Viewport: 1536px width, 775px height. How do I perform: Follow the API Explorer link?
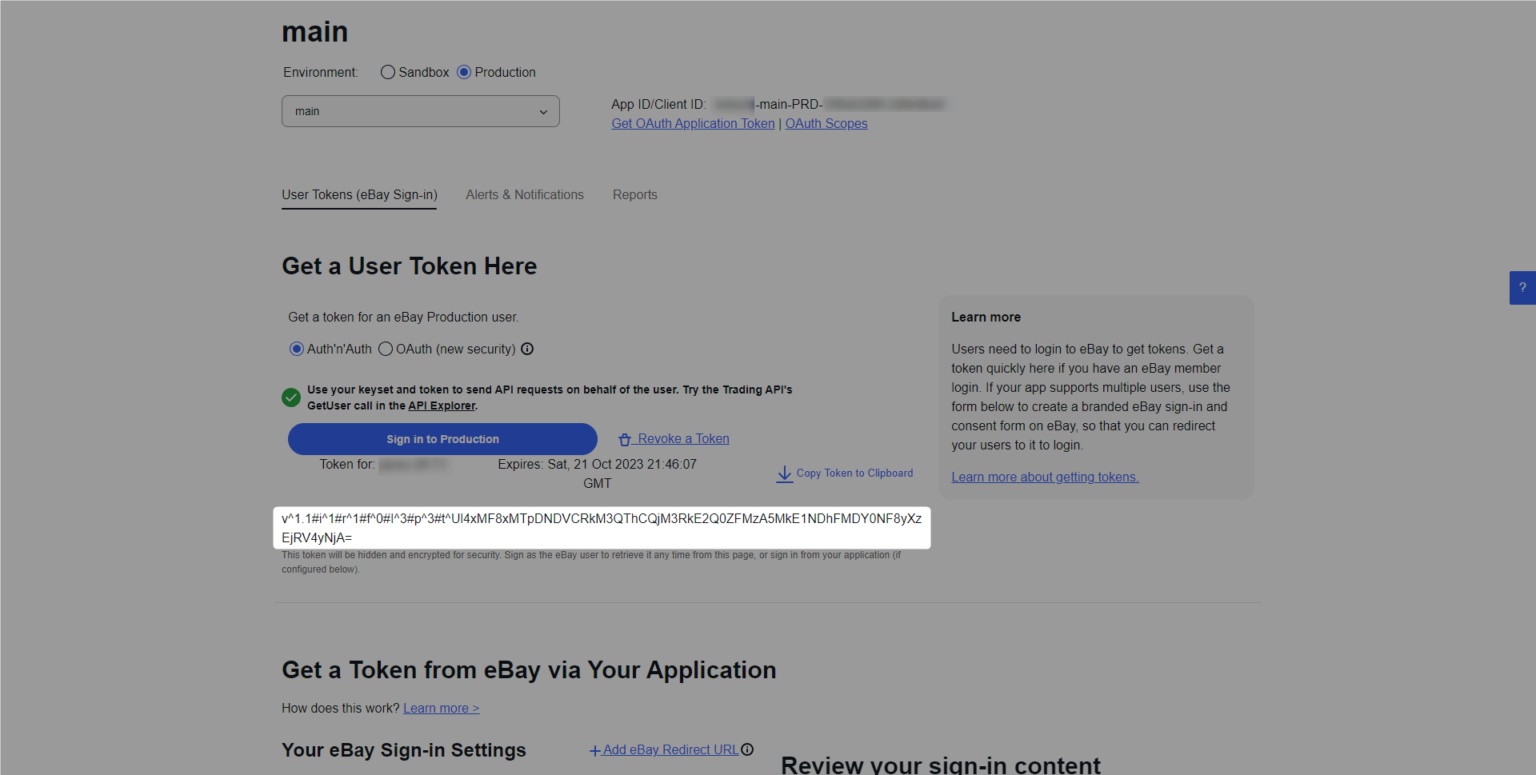click(x=441, y=406)
